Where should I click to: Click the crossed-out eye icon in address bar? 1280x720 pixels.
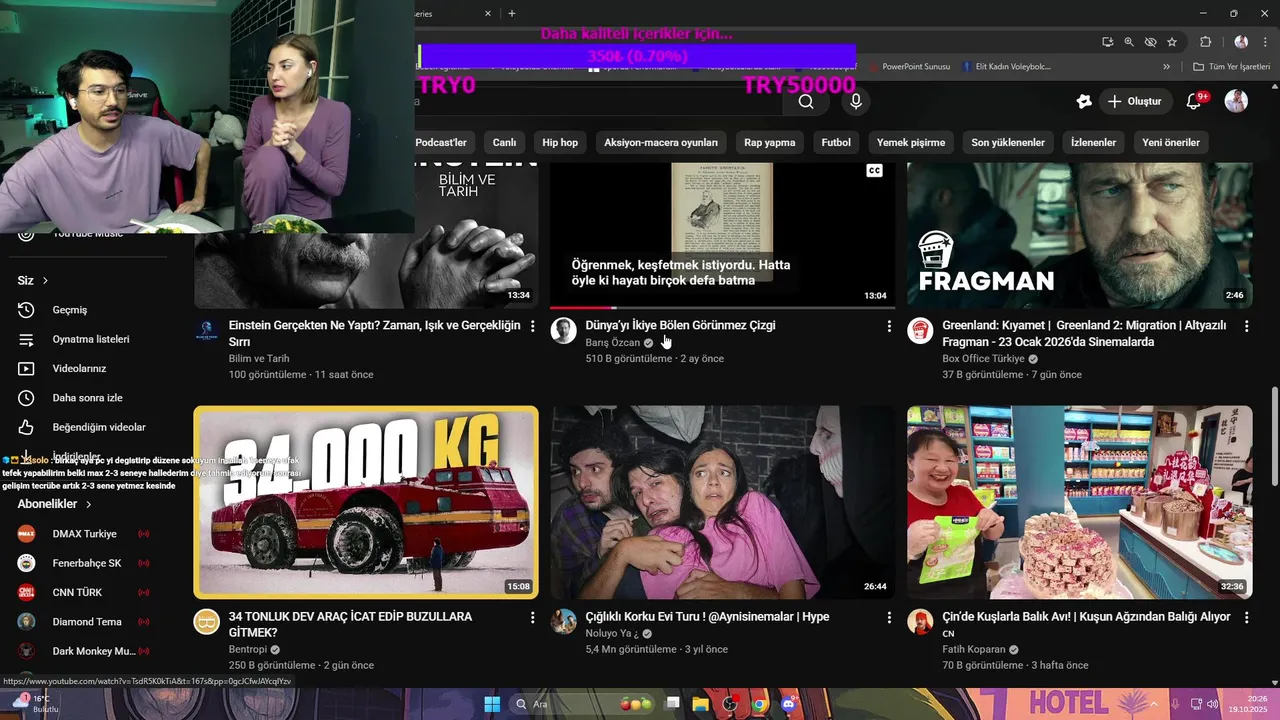click(1150, 42)
